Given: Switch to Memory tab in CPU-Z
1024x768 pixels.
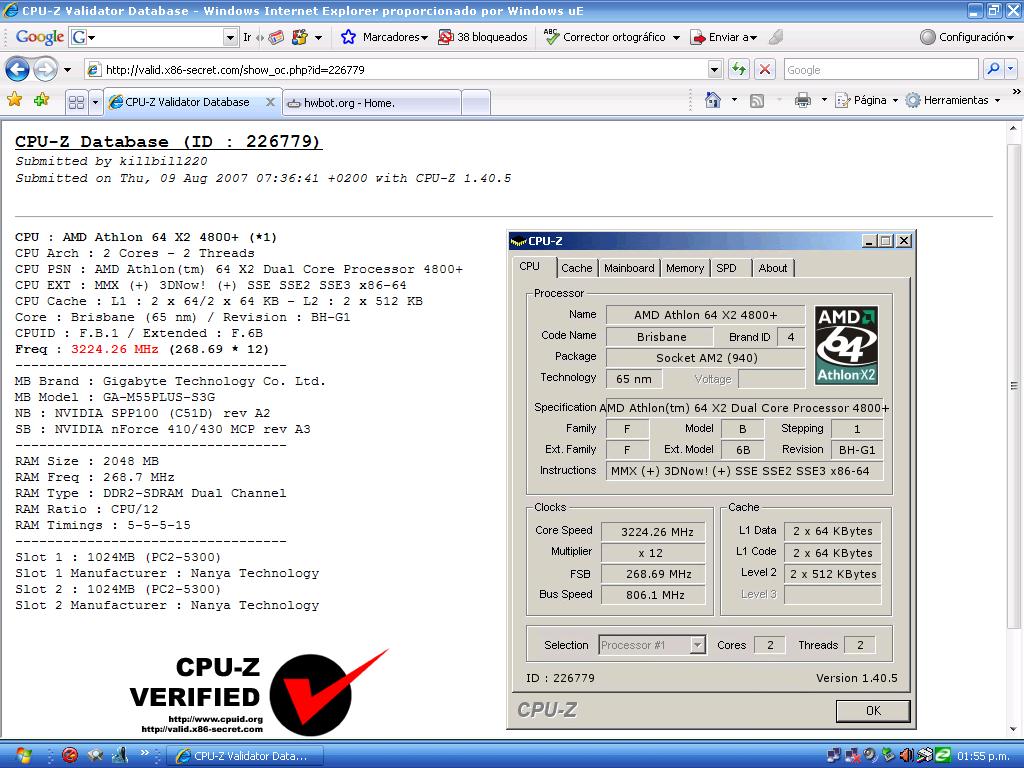Looking at the screenshot, I should 684,268.
